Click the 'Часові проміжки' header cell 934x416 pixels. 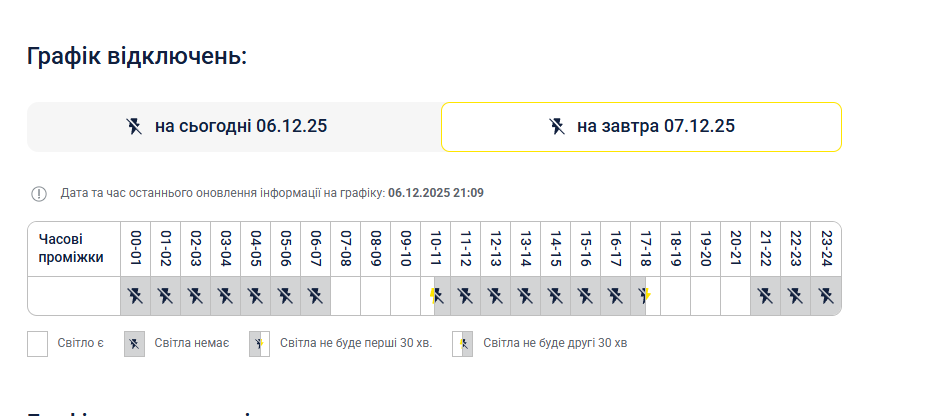pos(73,249)
